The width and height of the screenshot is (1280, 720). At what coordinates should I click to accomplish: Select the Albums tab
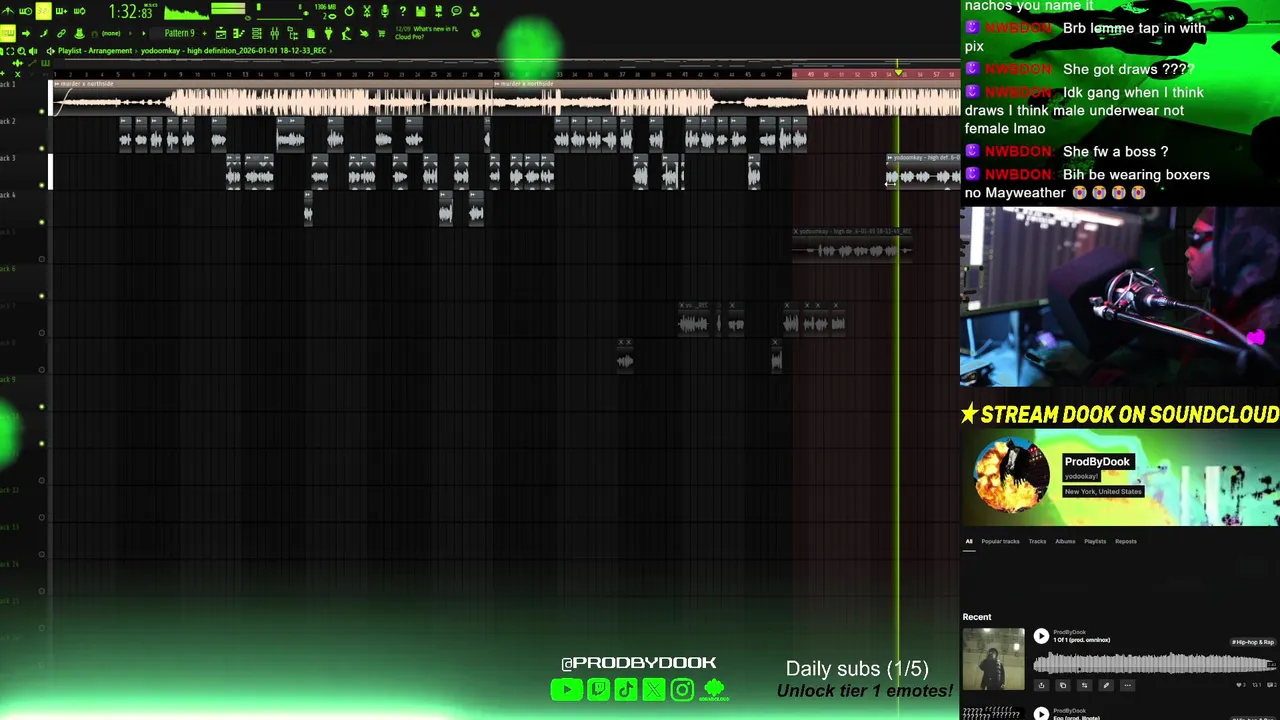coord(1065,541)
